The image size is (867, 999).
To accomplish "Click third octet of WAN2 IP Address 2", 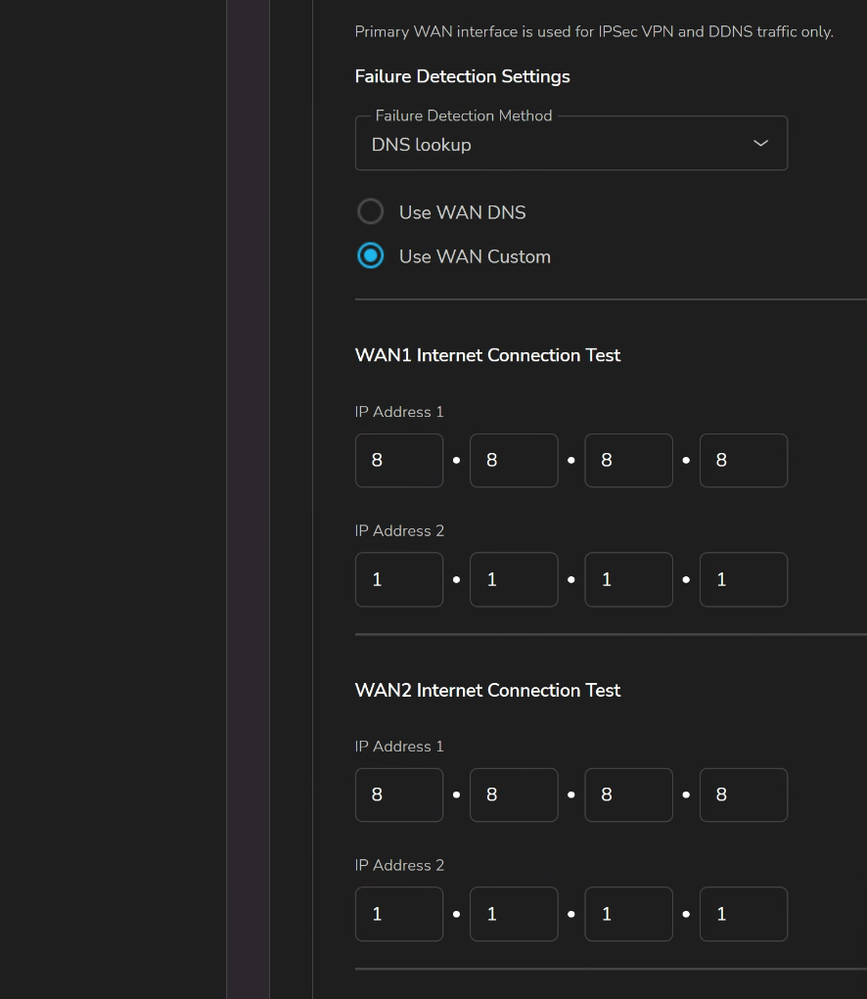I will tap(629, 914).
